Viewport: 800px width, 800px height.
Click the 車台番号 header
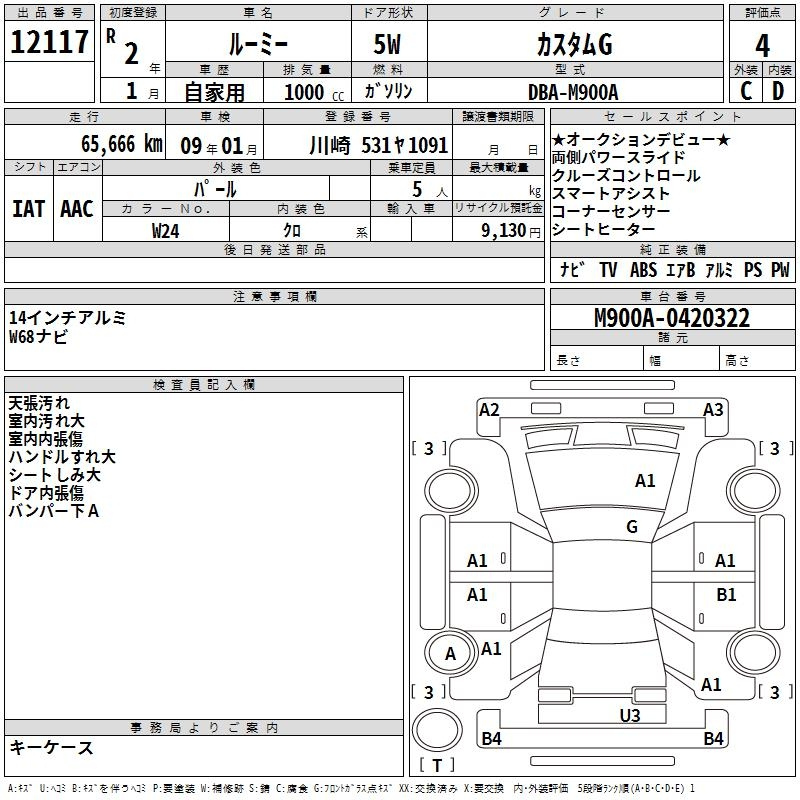coord(672,296)
